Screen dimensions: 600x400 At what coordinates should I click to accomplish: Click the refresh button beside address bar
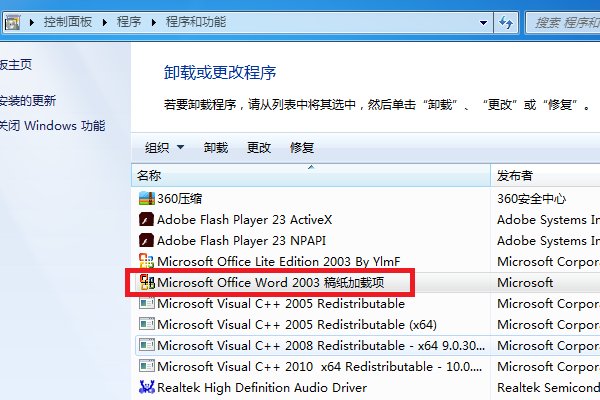(x=506, y=23)
